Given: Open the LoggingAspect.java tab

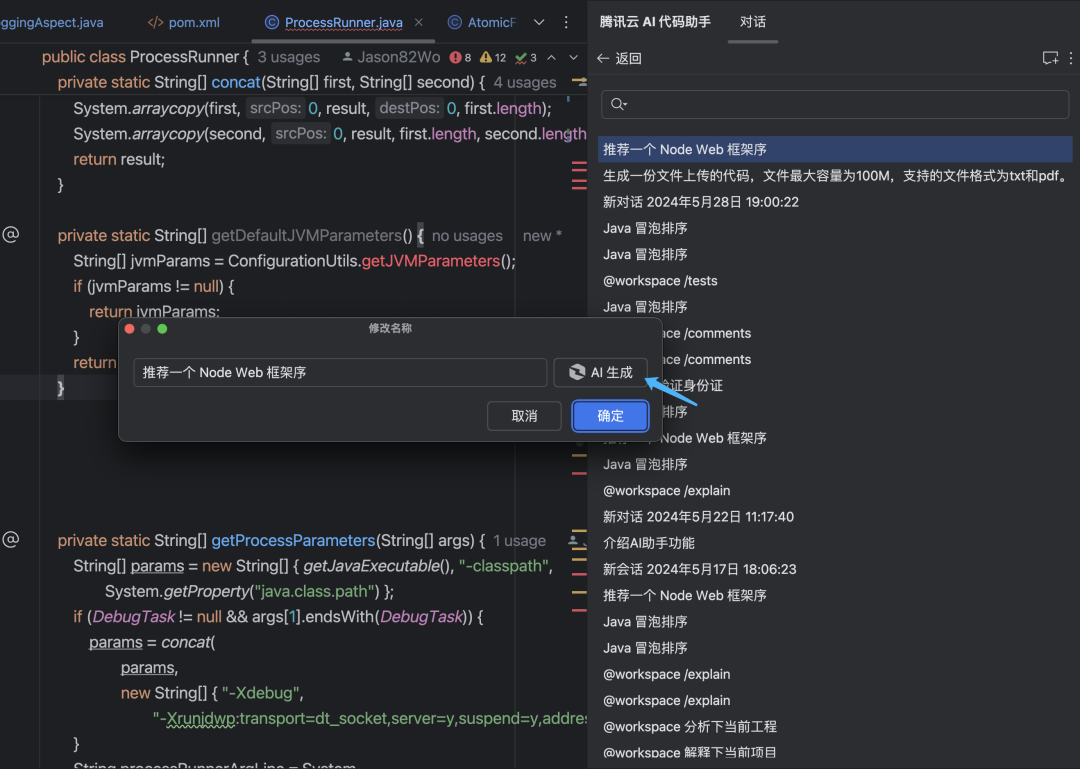Looking at the screenshot, I should pos(52,23).
